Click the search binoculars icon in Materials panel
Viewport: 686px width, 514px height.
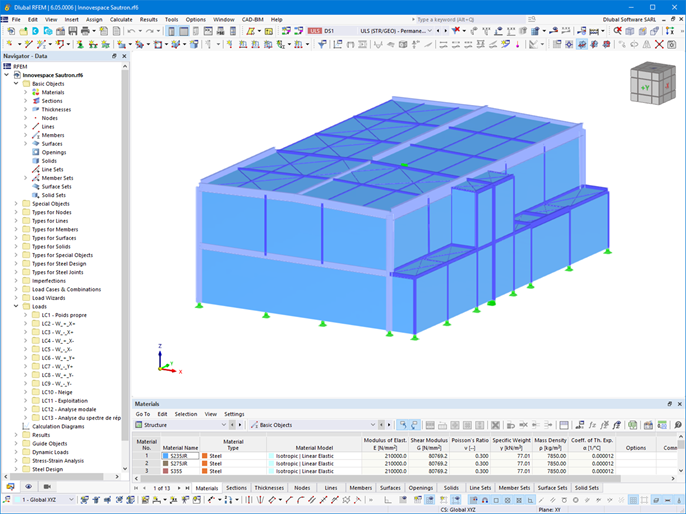coord(678,425)
